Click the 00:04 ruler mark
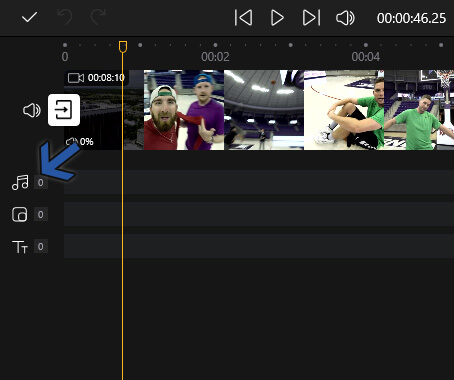This screenshot has width=454, height=380. coord(366,57)
